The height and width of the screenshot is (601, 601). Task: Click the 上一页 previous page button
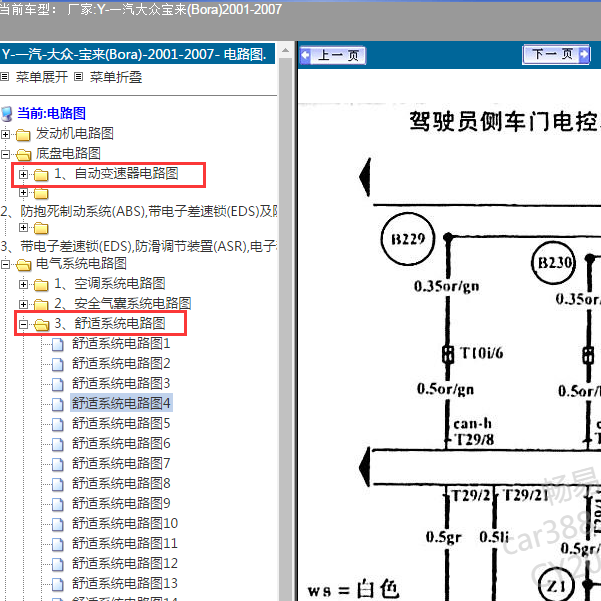(332, 55)
